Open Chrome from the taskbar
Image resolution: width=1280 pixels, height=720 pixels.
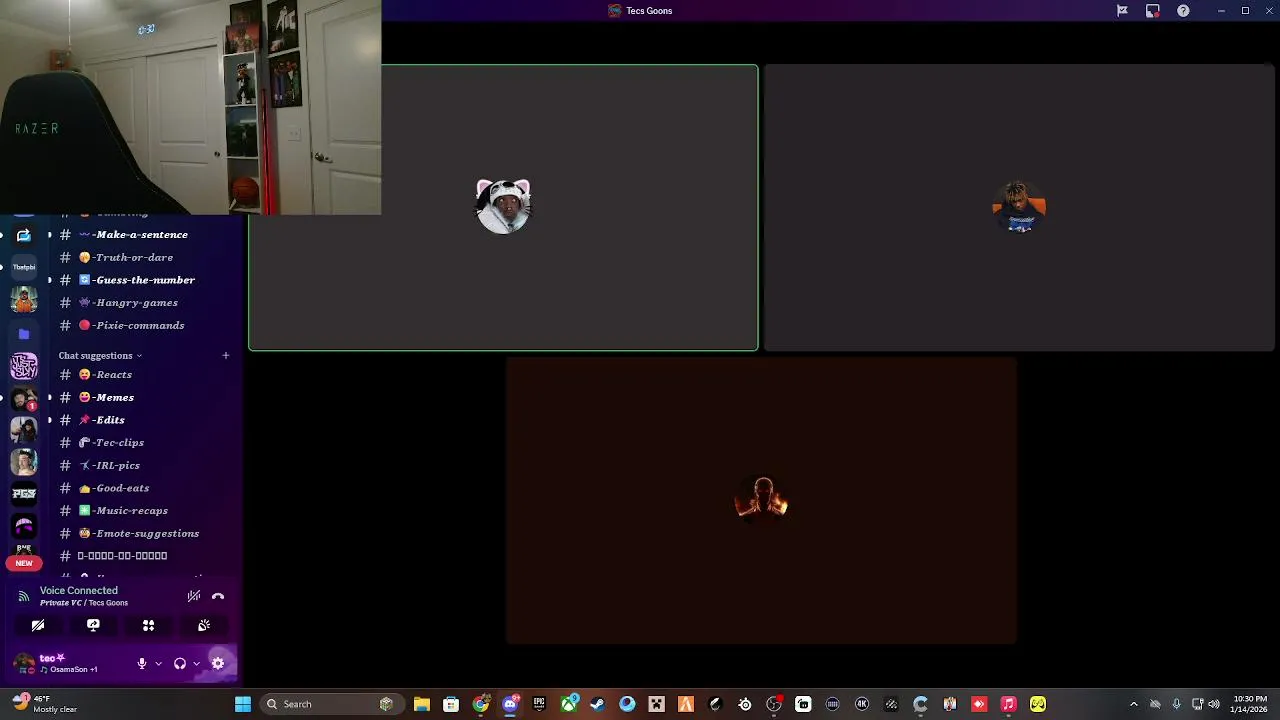pos(481,704)
